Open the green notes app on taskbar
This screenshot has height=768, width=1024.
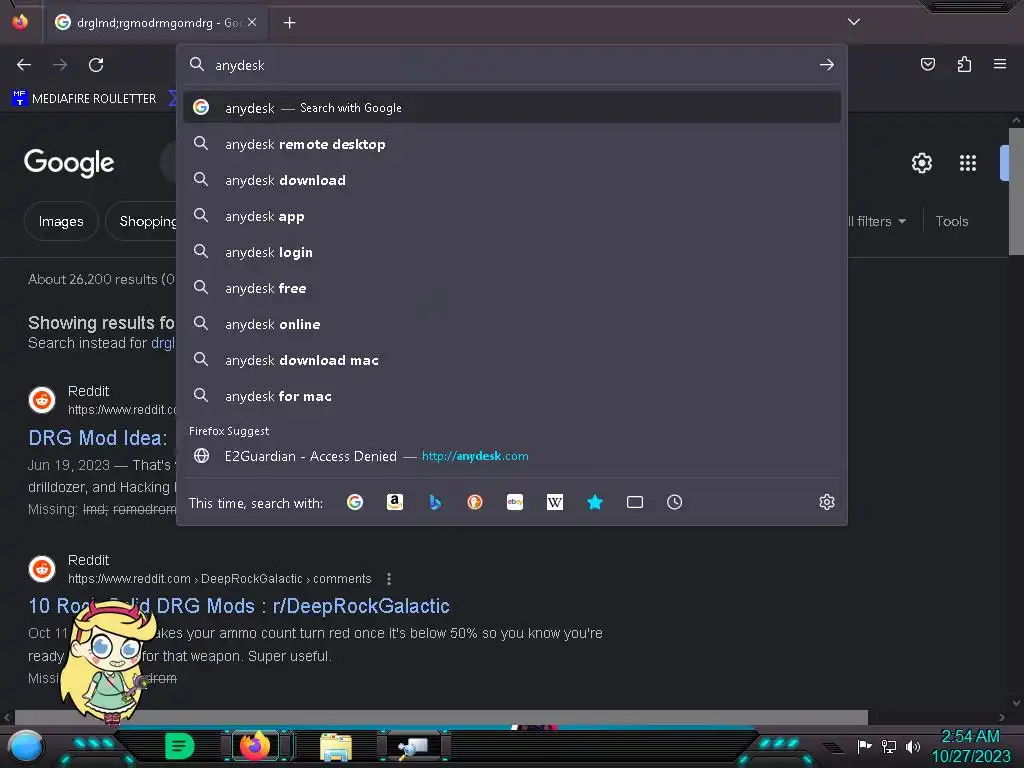pos(180,746)
